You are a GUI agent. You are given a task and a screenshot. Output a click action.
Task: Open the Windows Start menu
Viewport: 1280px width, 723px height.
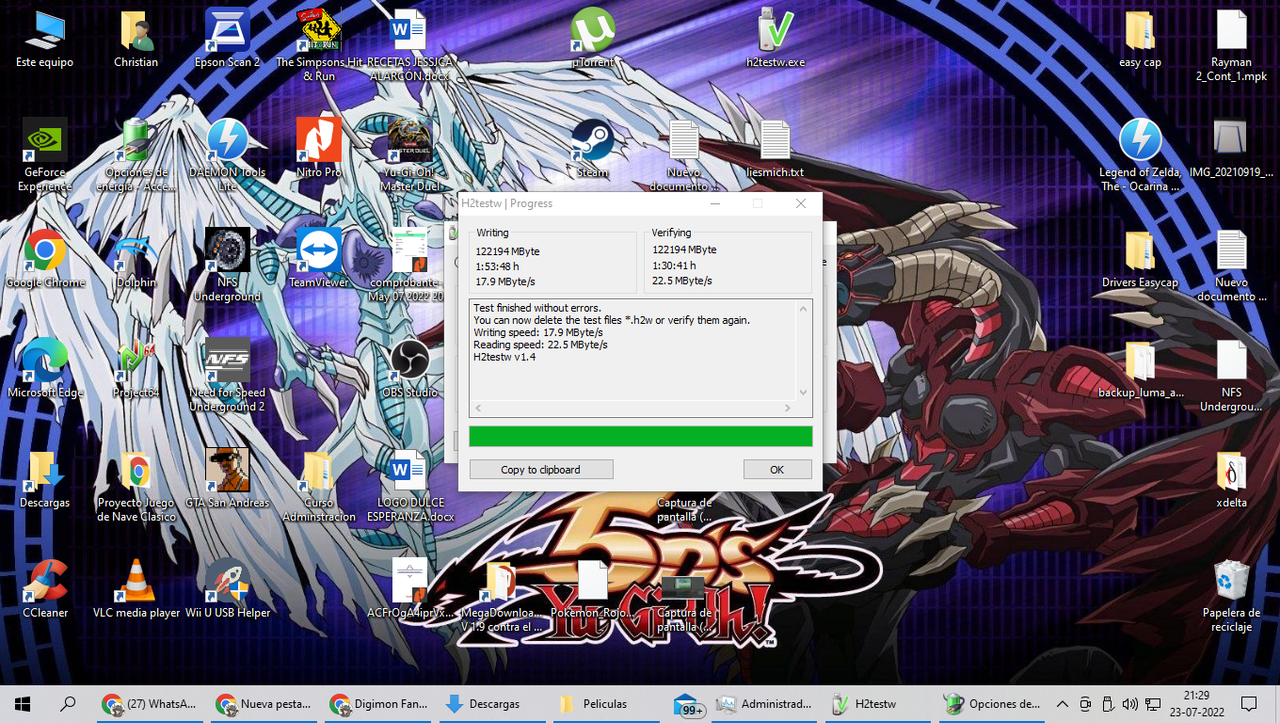pos(22,704)
